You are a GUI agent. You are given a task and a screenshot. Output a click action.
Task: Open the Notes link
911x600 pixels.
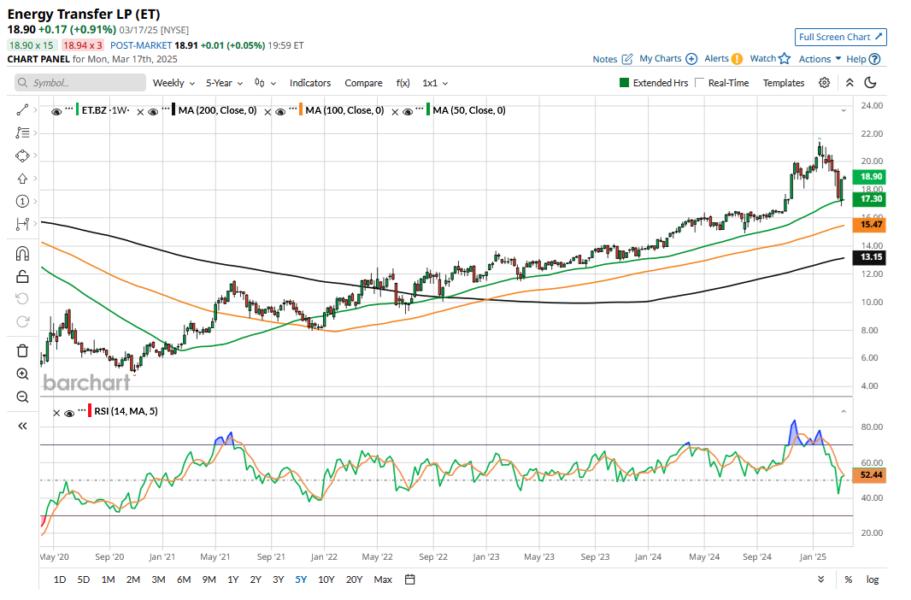click(x=612, y=59)
